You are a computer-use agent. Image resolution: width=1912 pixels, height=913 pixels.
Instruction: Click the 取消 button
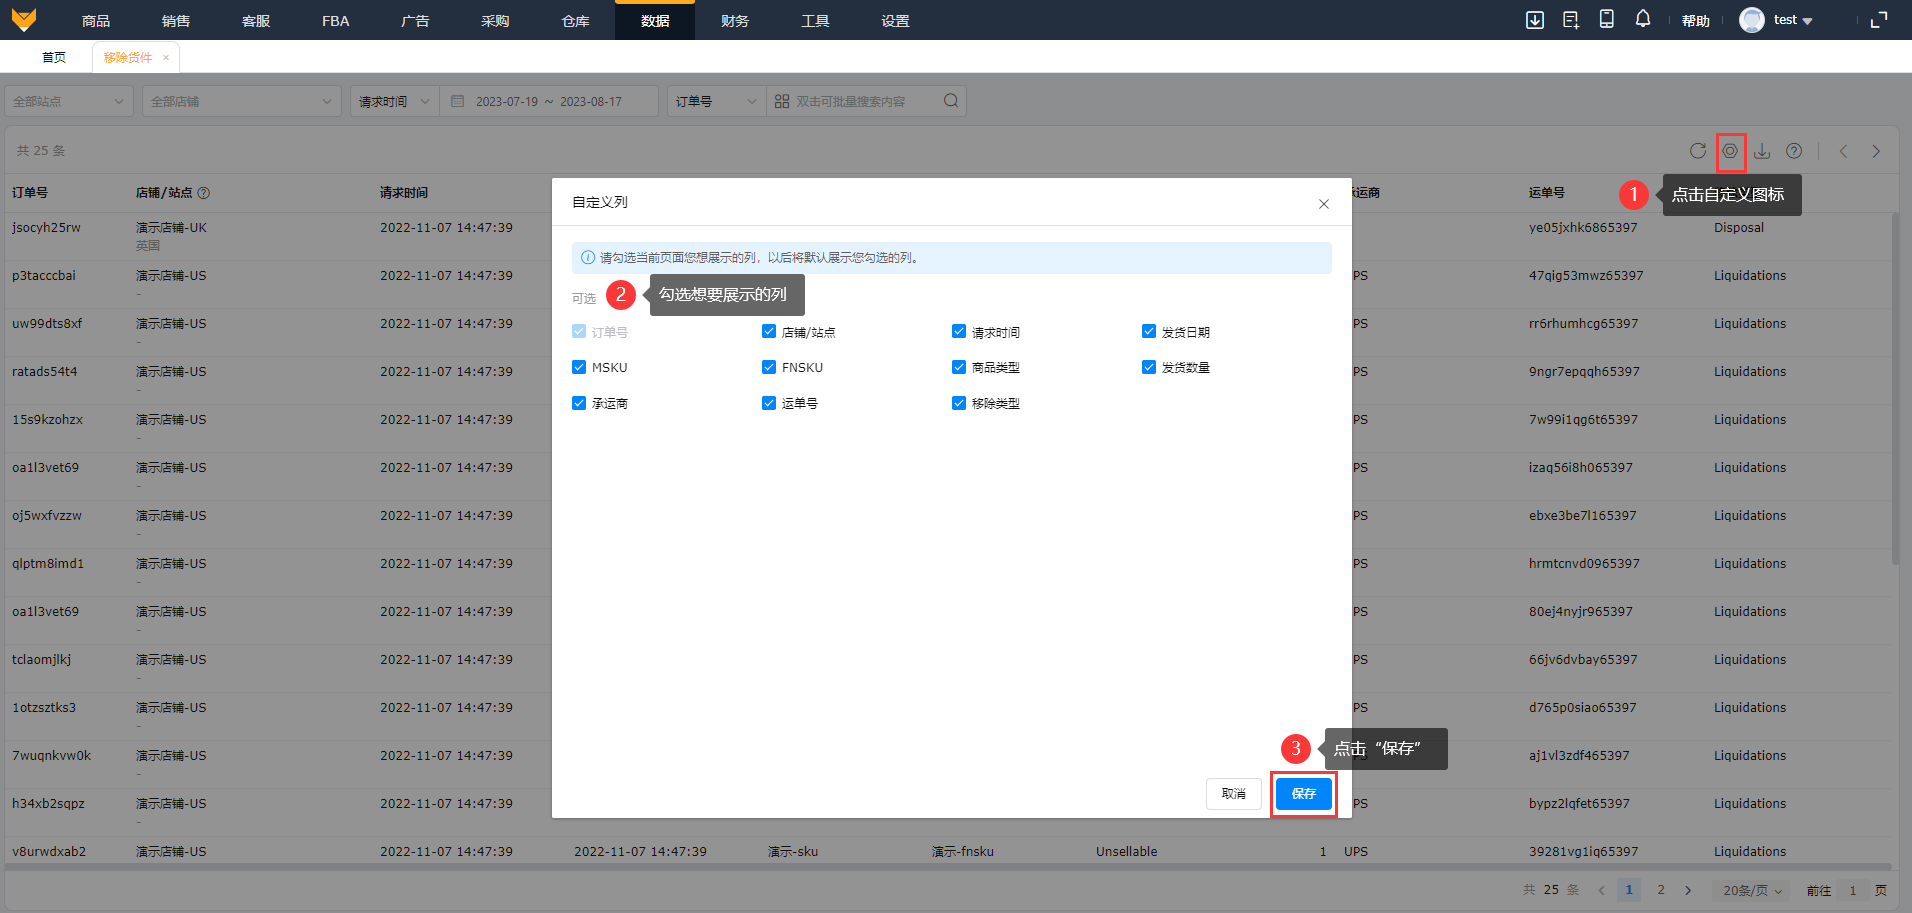point(1234,794)
